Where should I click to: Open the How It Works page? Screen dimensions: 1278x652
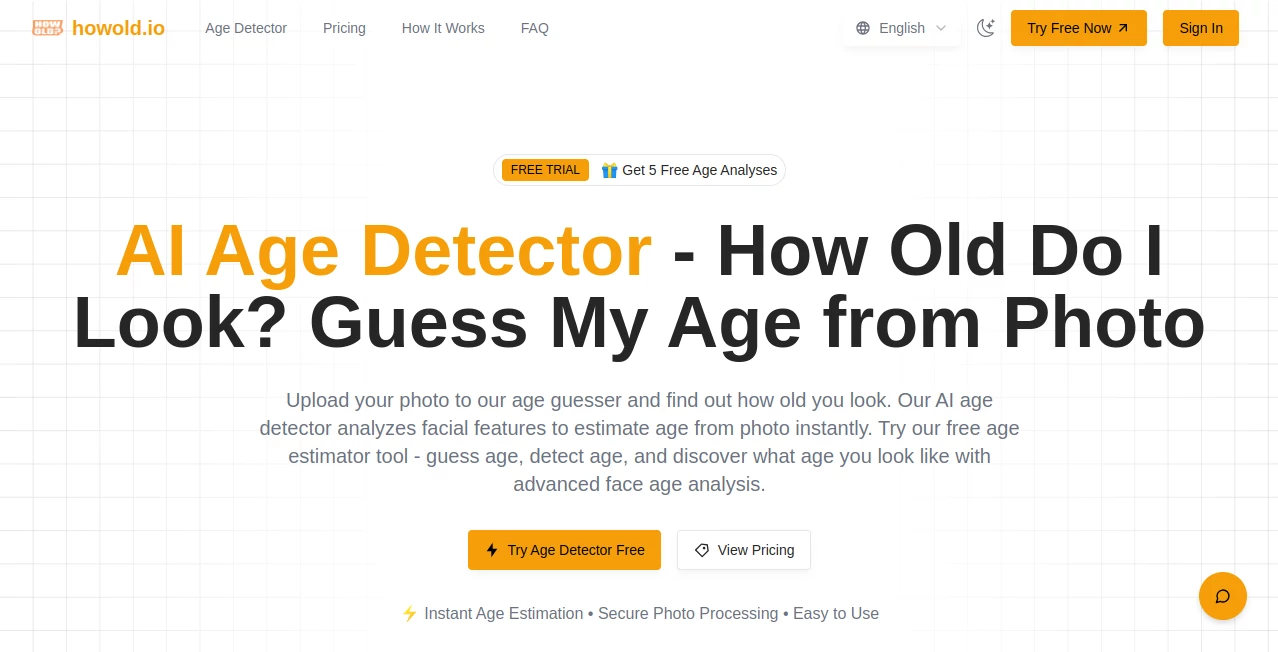pyautogui.click(x=443, y=28)
